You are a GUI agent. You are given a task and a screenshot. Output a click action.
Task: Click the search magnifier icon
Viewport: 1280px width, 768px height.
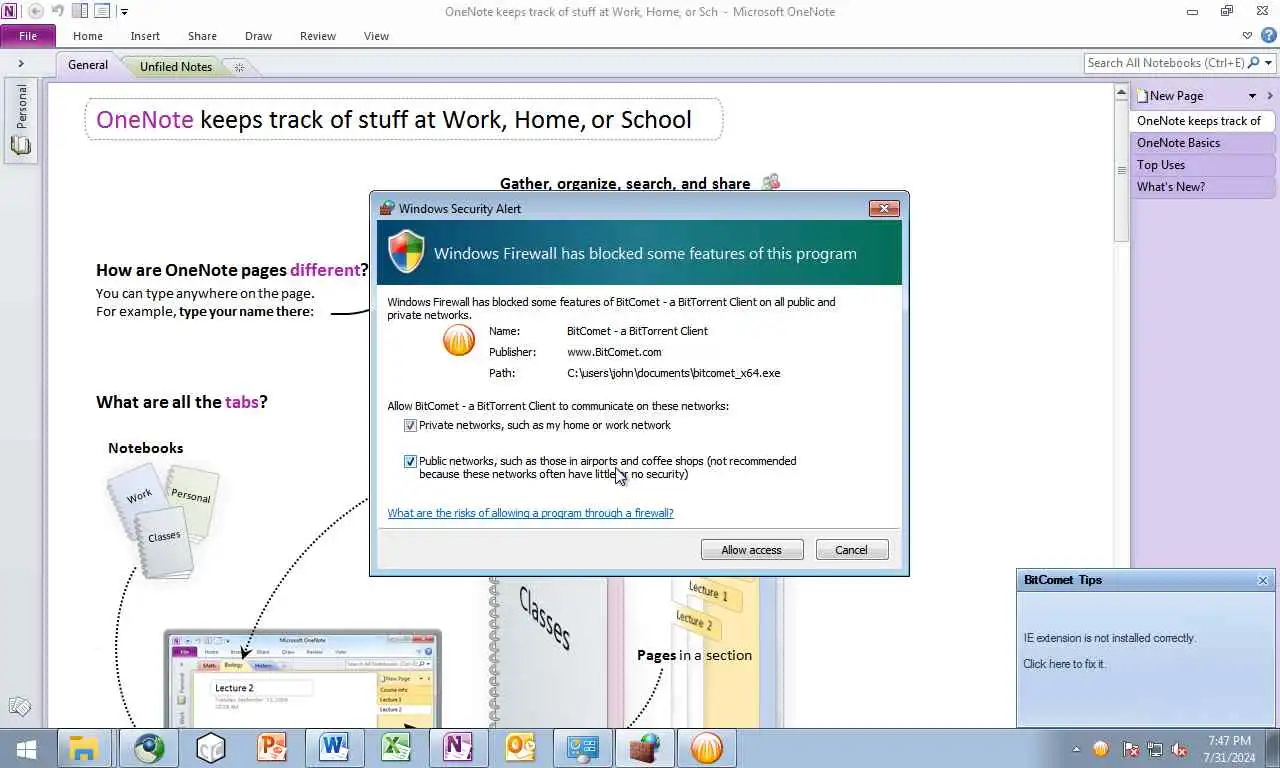point(1254,63)
